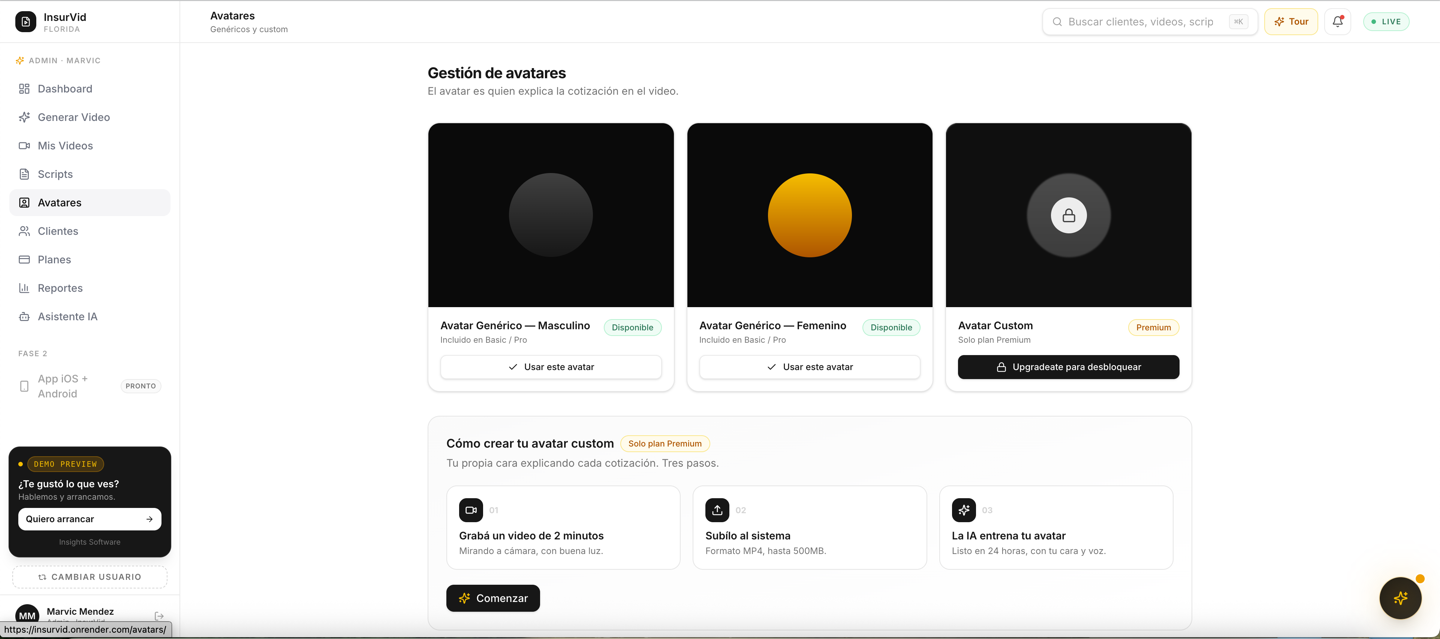Click the floating AI sparkle assistant button

(x=1400, y=598)
